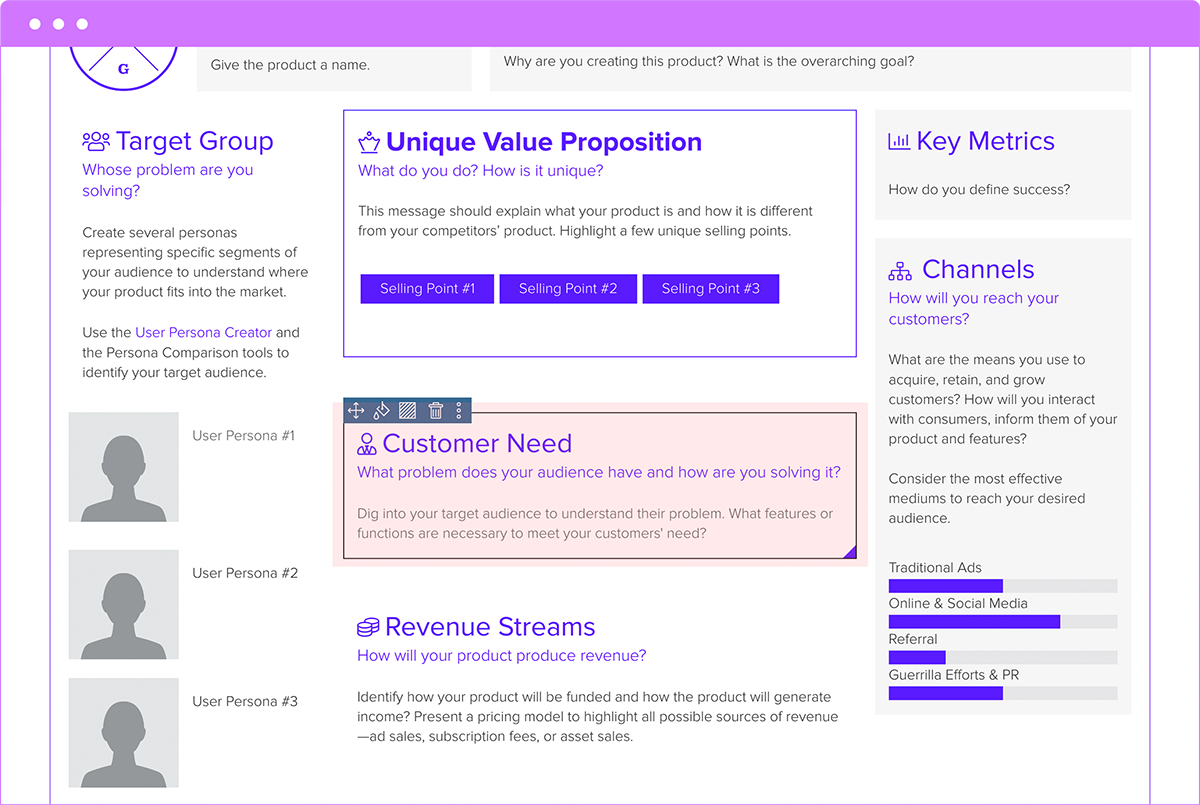Open the fill color paint bucket tool
This screenshot has height=805, width=1200.
pyautogui.click(x=381, y=410)
